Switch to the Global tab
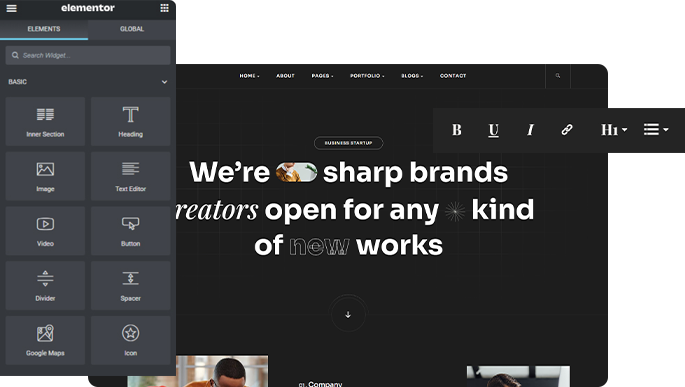The height and width of the screenshot is (387, 685). tap(132, 29)
